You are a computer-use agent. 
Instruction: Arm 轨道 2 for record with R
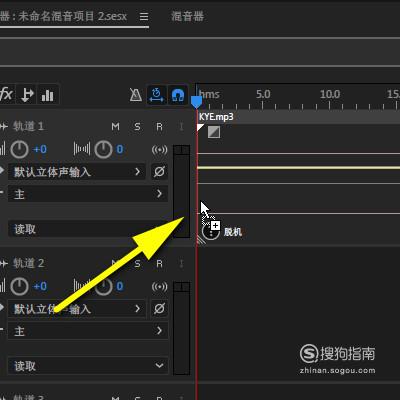(159, 264)
